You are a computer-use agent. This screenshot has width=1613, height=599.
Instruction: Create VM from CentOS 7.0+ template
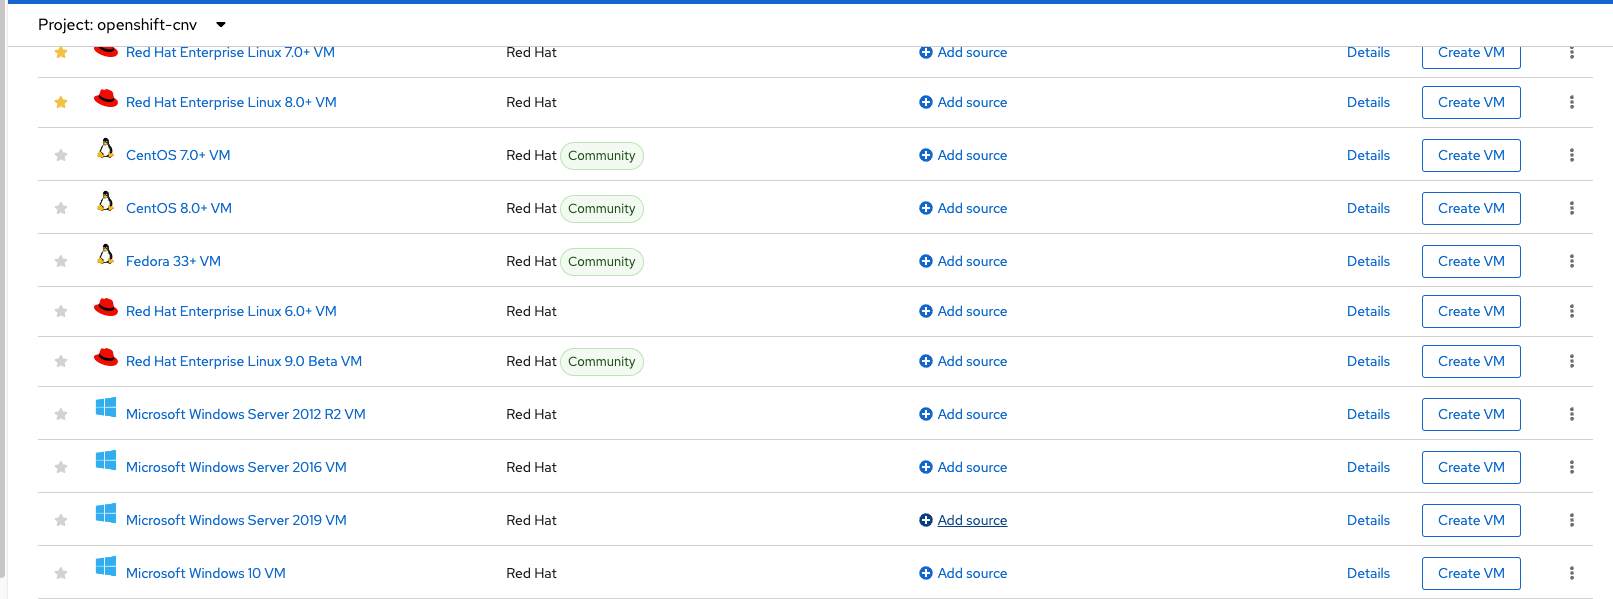(x=1471, y=155)
